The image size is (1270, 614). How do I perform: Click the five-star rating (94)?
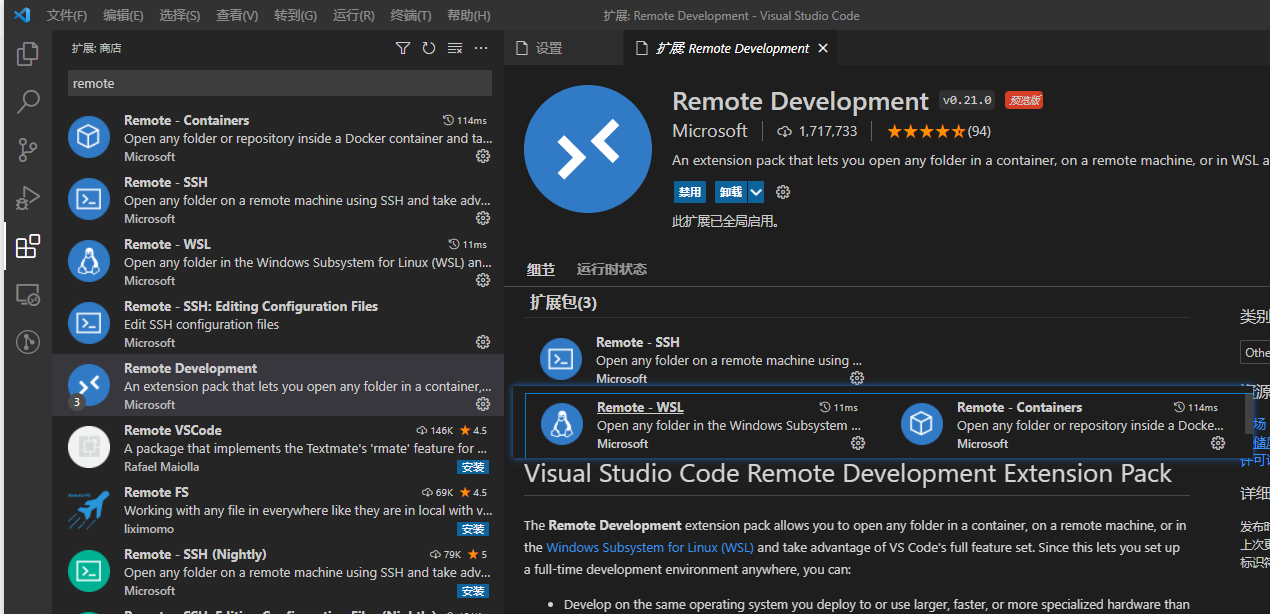pyautogui.click(x=938, y=131)
